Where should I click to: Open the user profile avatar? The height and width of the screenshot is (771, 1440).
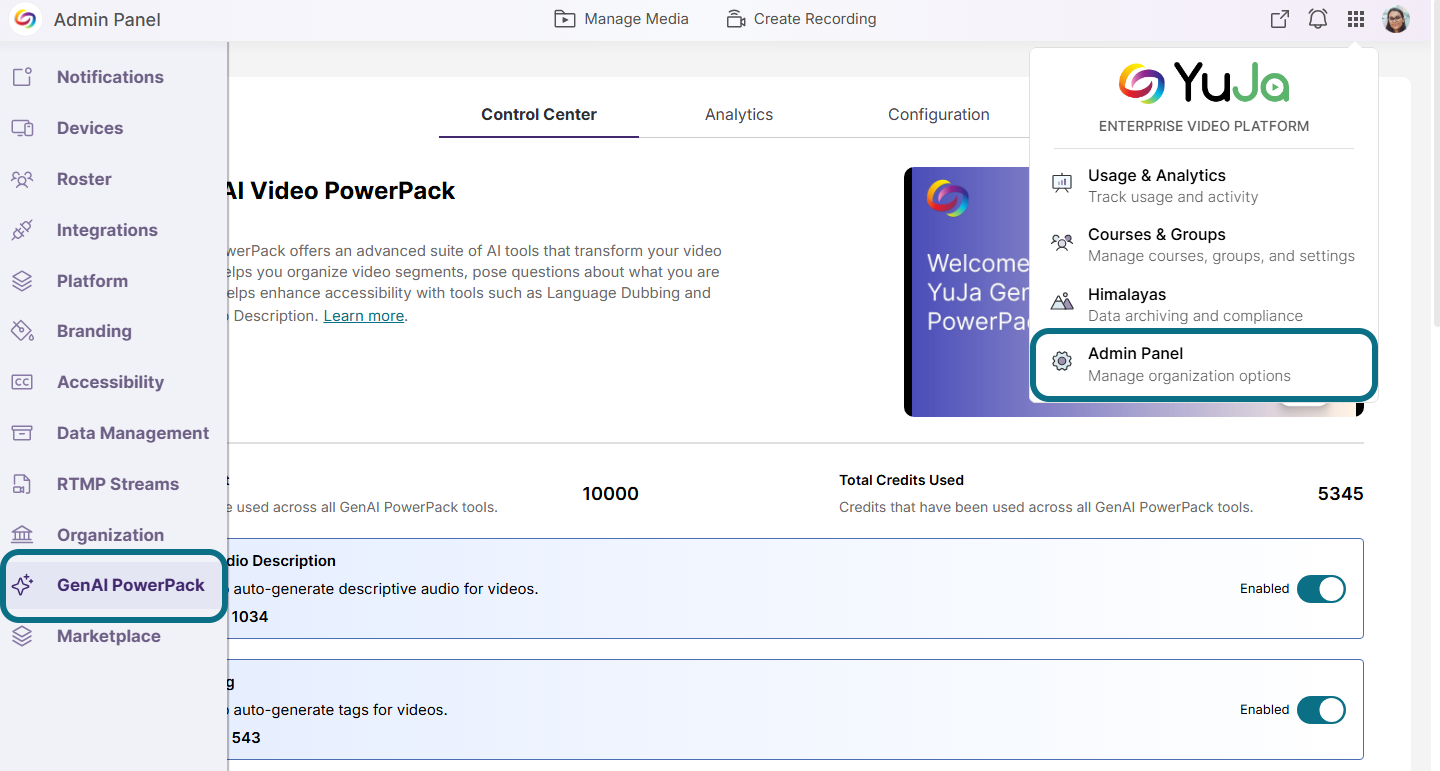pos(1396,19)
